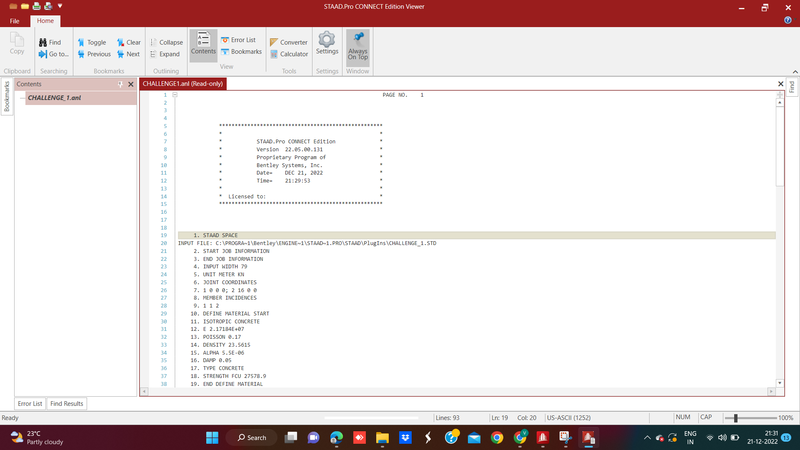Select the Home ribbon tab
This screenshot has height=450, width=800.
pos(45,21)
